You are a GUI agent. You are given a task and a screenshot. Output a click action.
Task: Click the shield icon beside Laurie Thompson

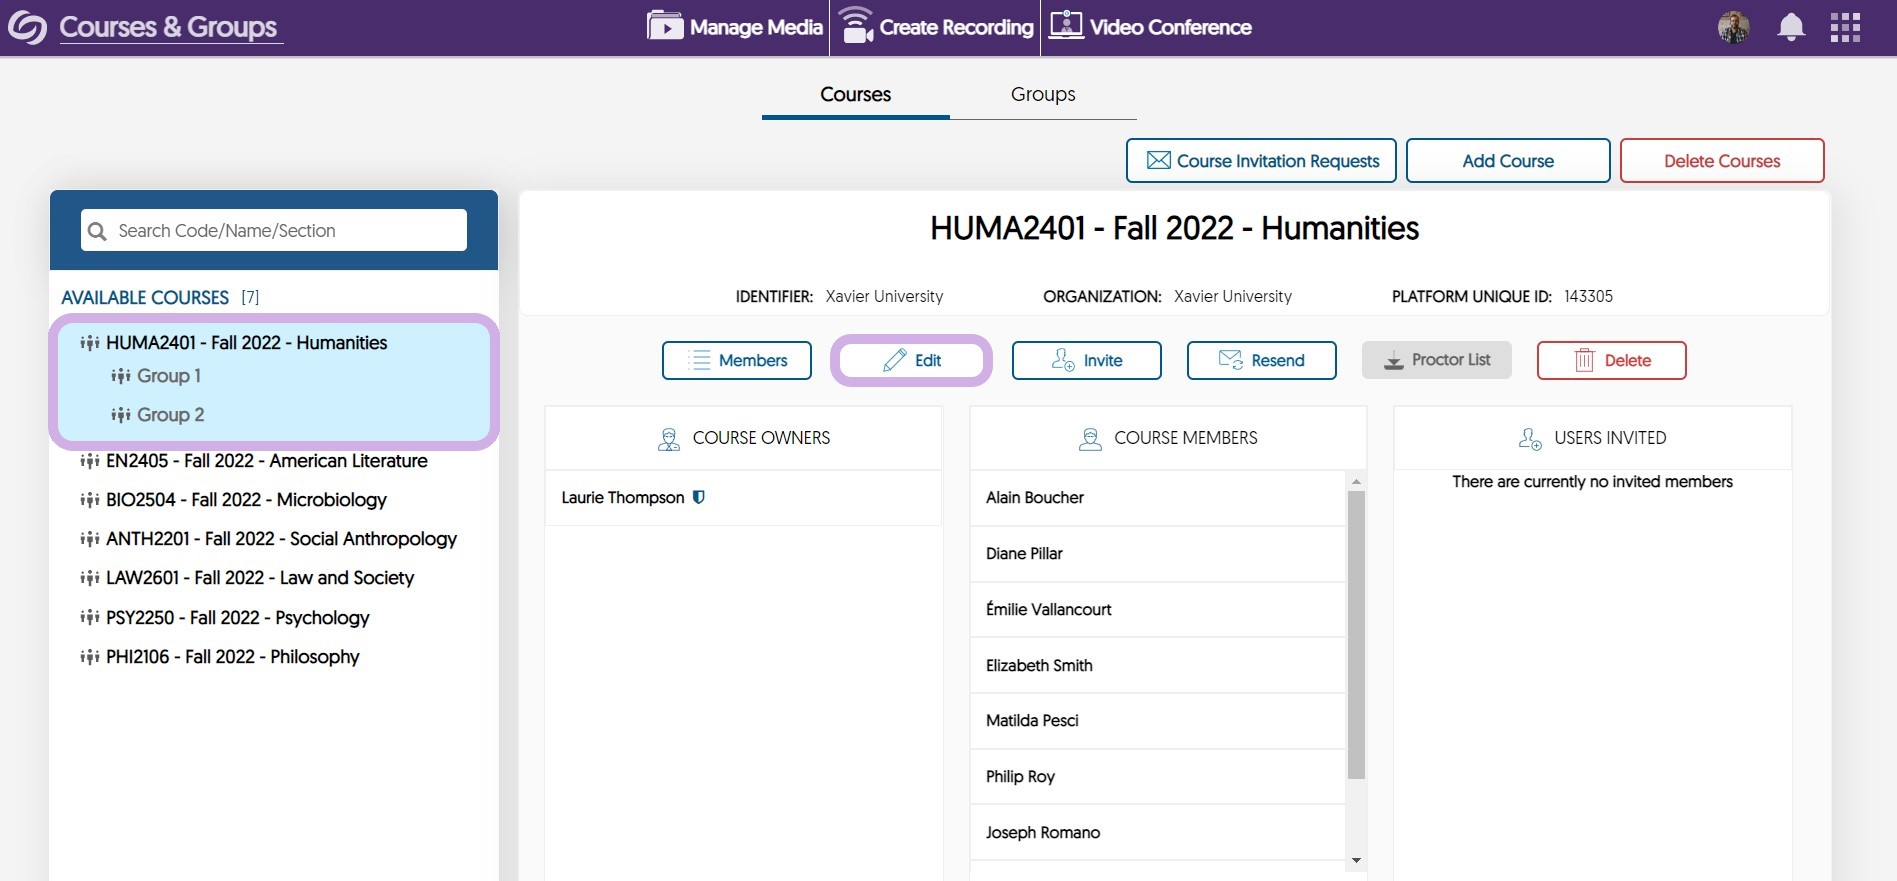[x=699, y=497]
